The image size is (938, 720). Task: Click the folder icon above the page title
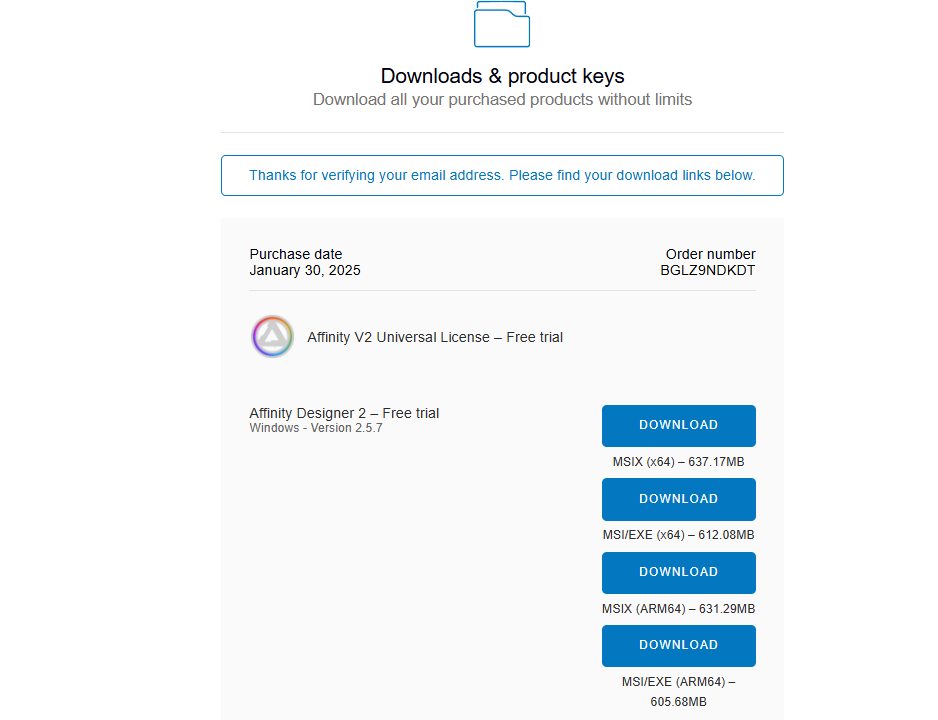click(502, 24)
